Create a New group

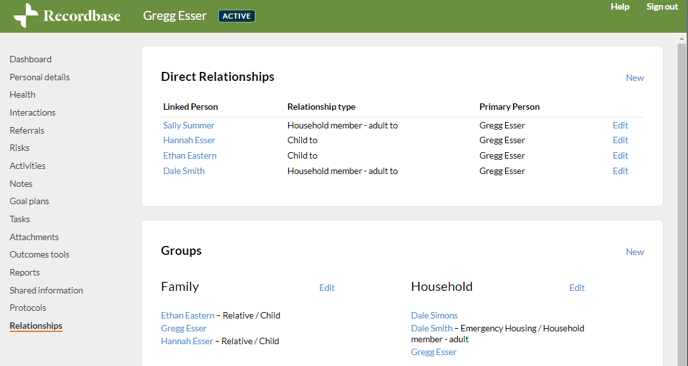pos(634,252)
